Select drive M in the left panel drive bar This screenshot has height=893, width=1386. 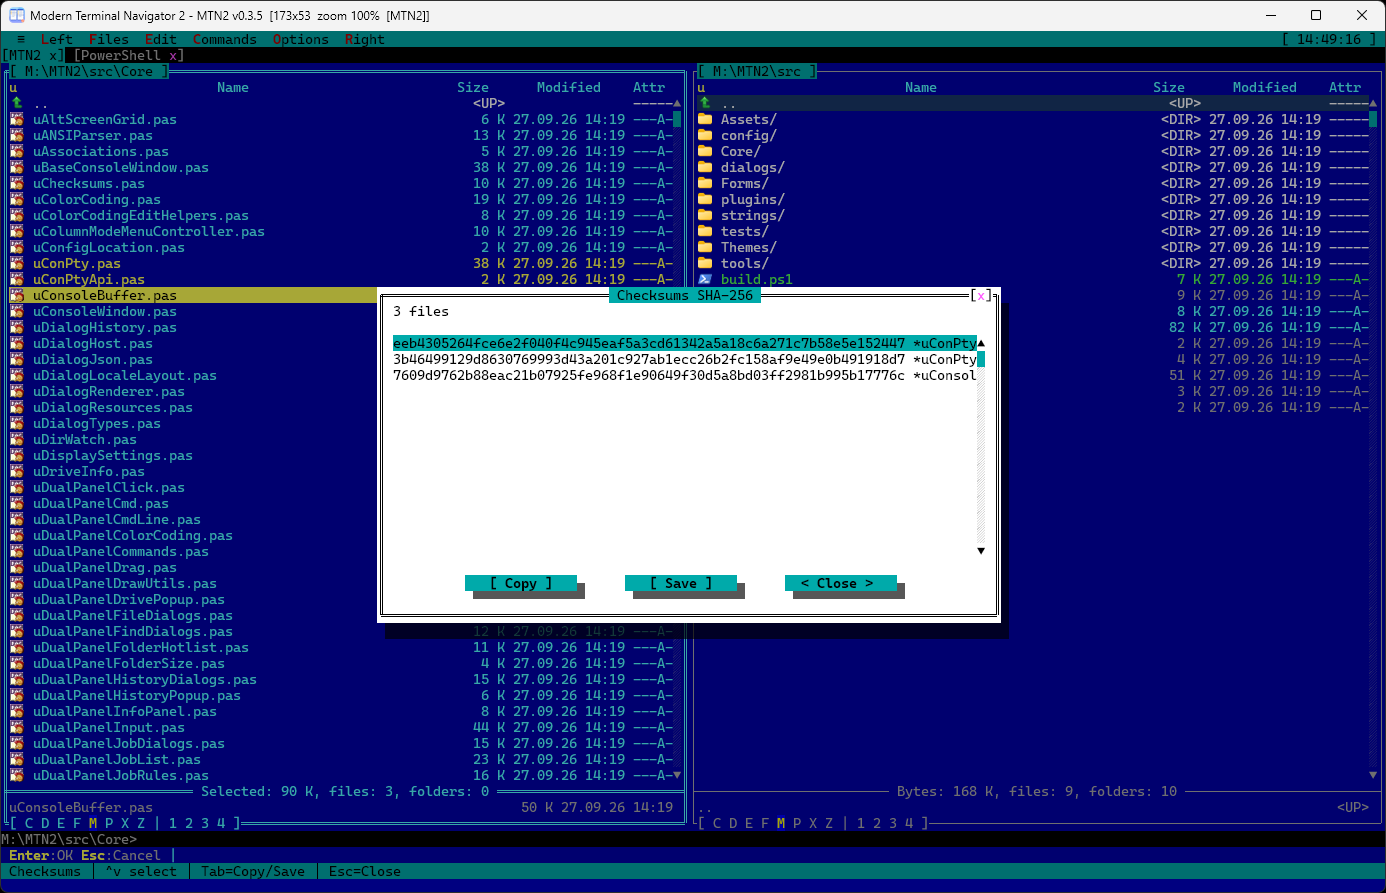pyautogui.click(x=93, y=823)
